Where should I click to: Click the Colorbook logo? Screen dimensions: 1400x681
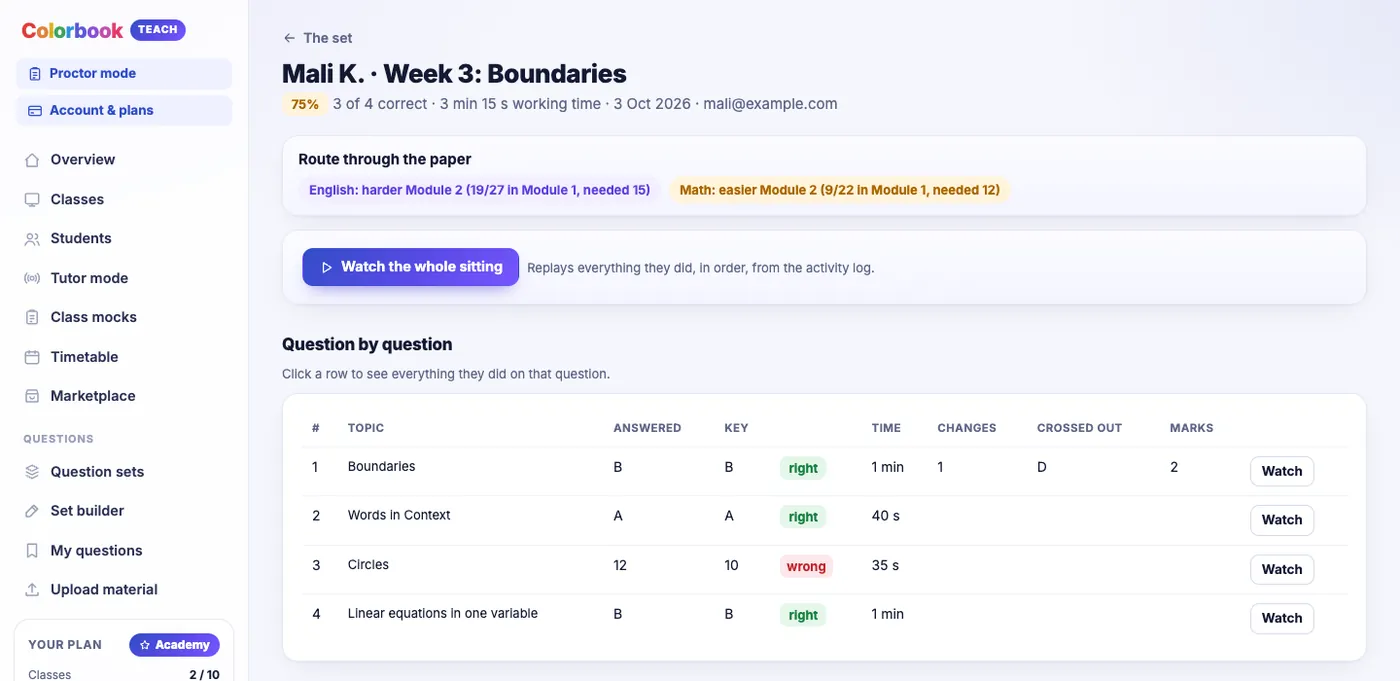pos(72,30)
